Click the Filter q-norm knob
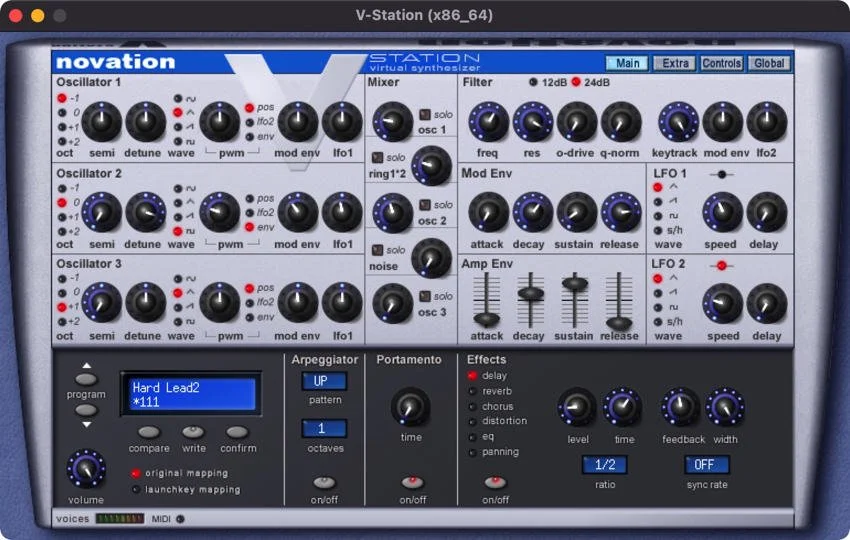Viewport: 850px width, 540px height. click(621, 122)
